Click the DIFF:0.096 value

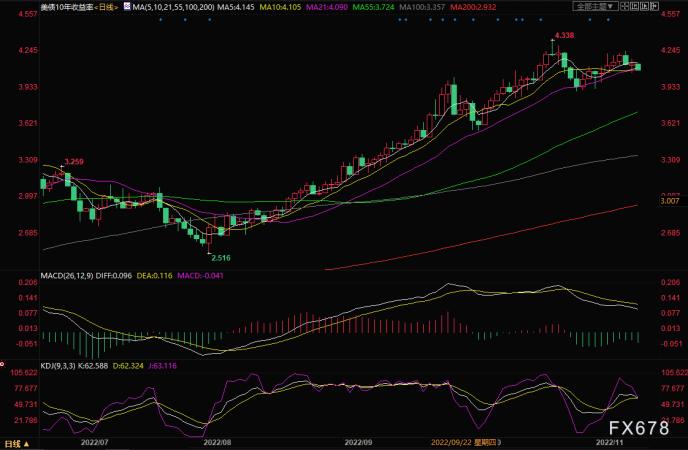[x=113, y=275]
